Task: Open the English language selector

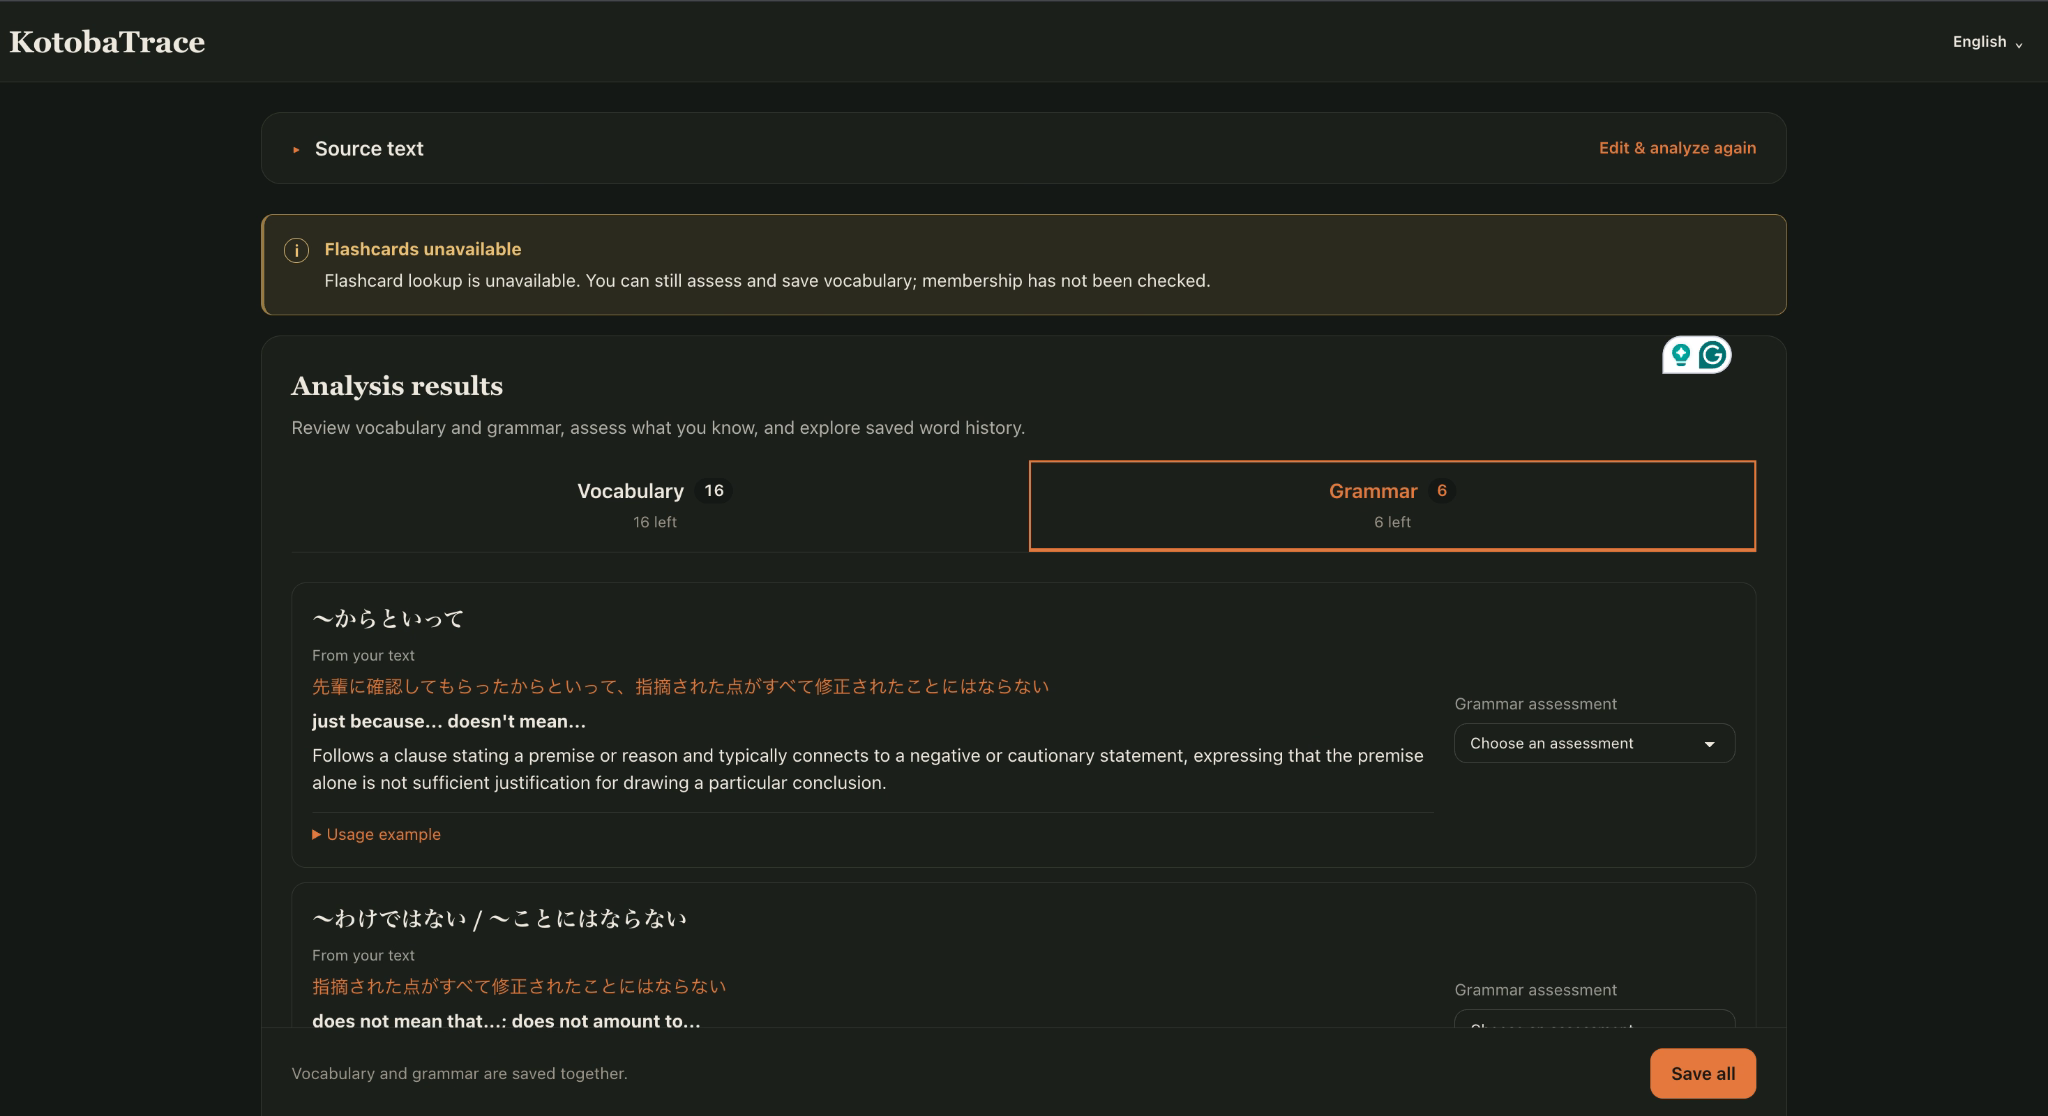Action: tap(1987, 42)
